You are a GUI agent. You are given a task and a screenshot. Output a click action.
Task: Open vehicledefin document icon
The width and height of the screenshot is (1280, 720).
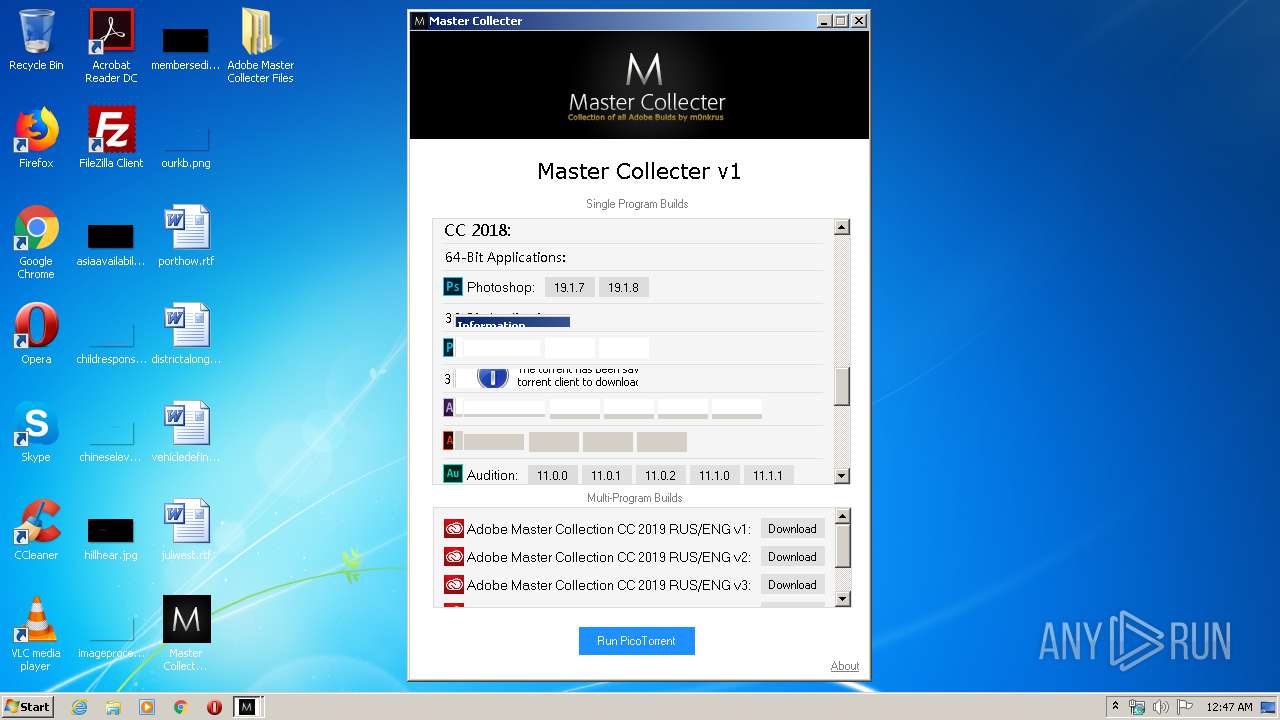pos(186,432)
